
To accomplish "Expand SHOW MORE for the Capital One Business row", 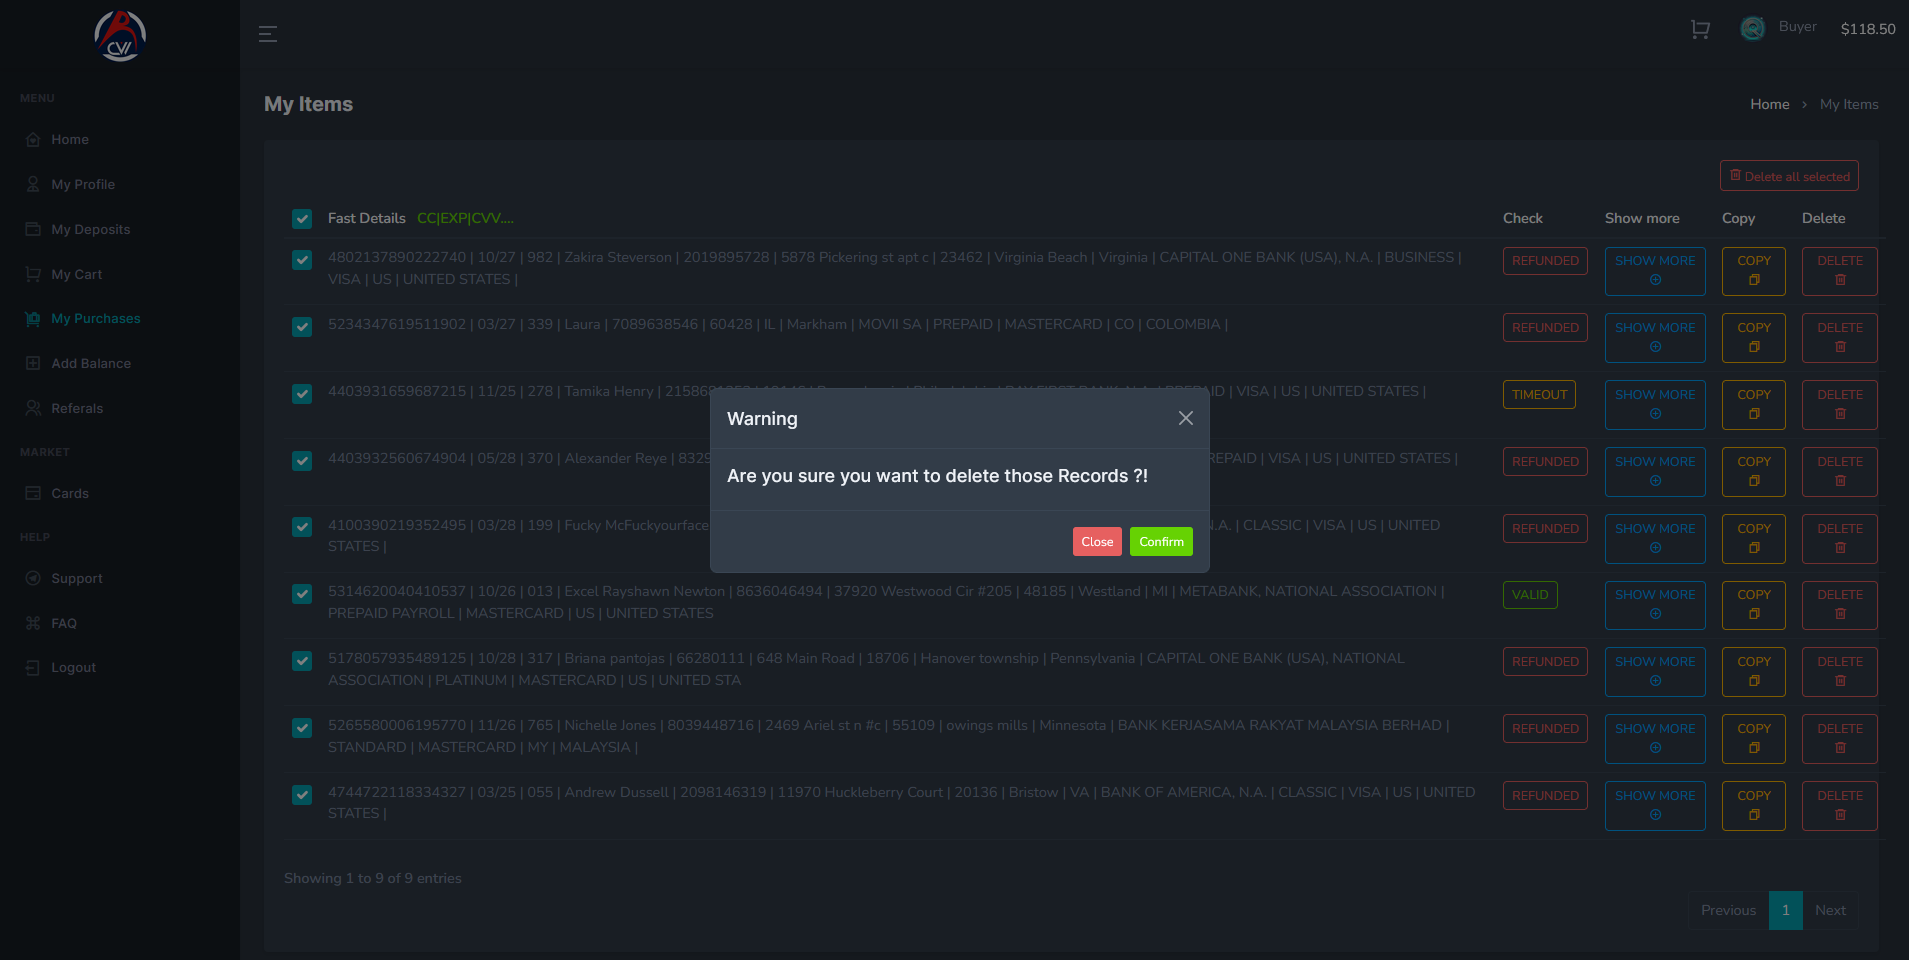I will tap(1655, 271).
